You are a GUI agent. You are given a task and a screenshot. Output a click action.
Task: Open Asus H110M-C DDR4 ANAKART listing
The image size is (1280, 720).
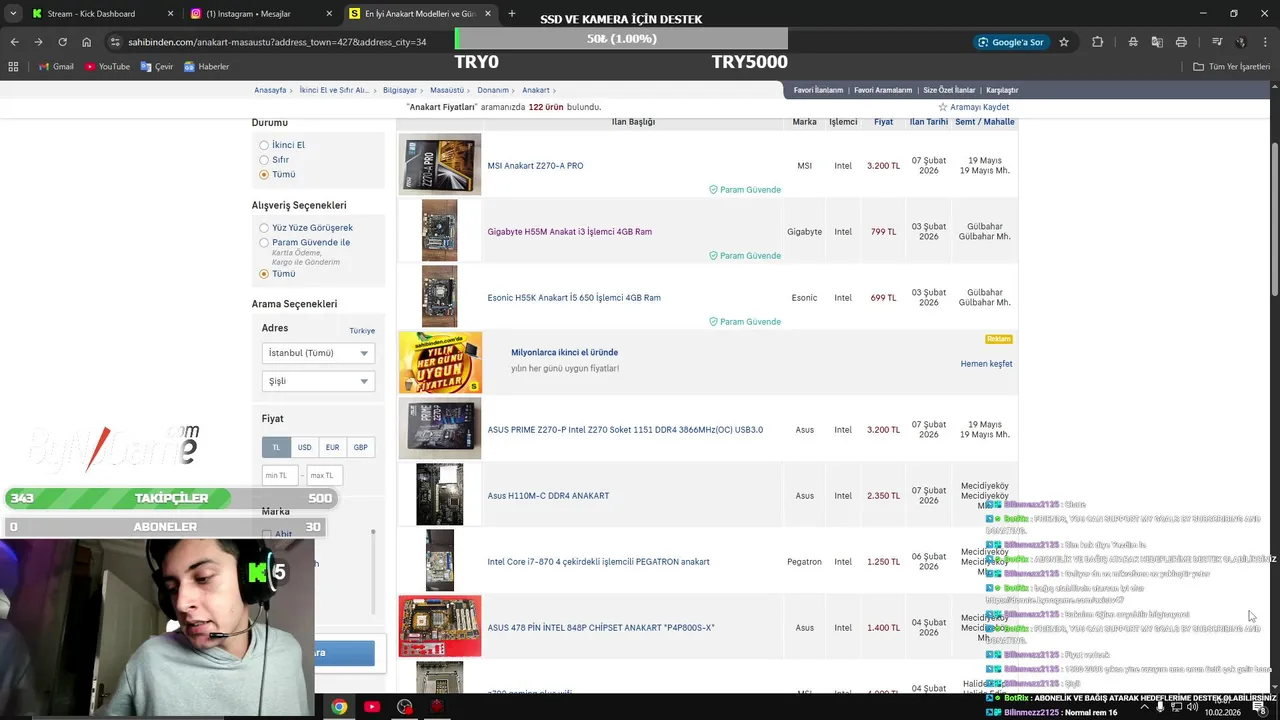(x=548, y=496)
